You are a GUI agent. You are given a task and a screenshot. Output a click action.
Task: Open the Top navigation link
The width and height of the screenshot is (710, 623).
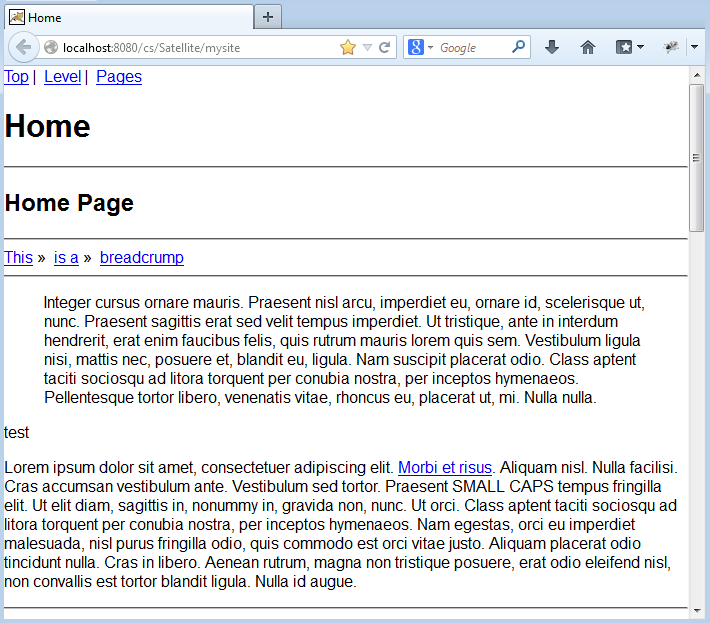[17, 77]
